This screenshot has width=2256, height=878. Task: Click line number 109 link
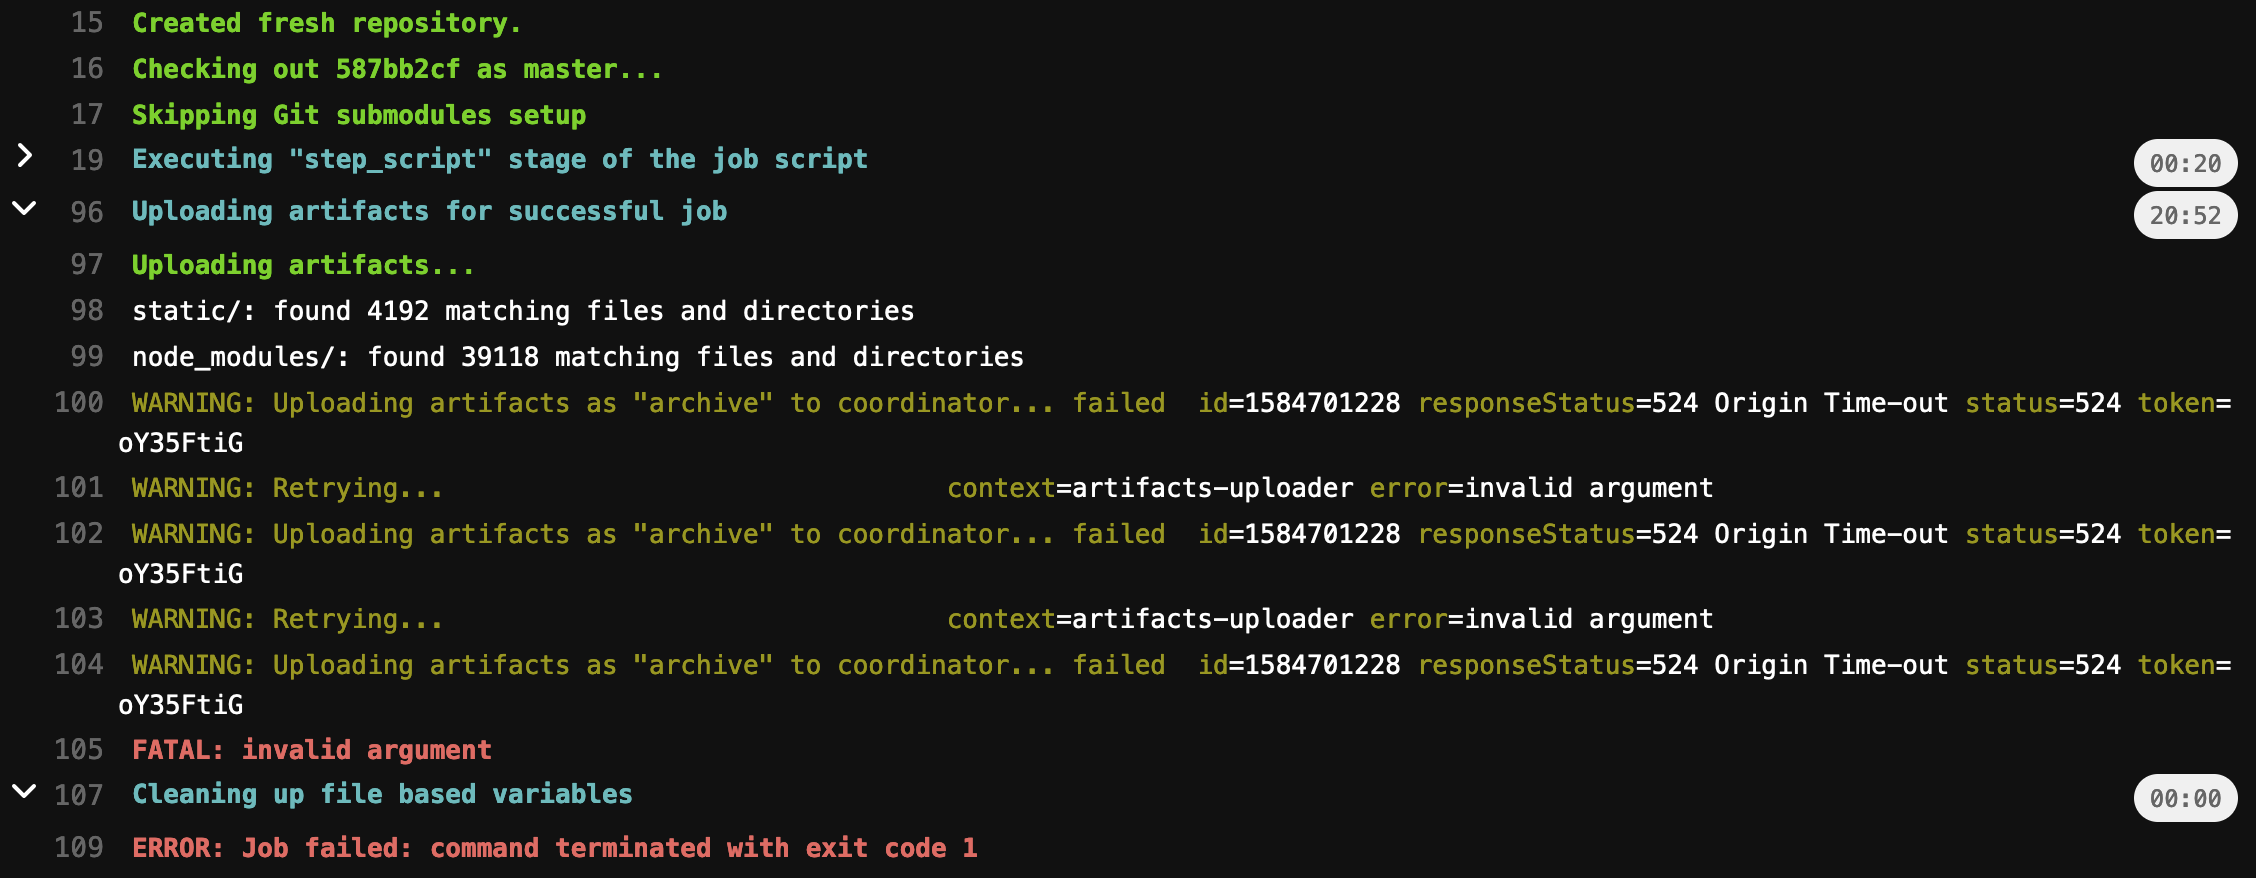pos(79,847)
